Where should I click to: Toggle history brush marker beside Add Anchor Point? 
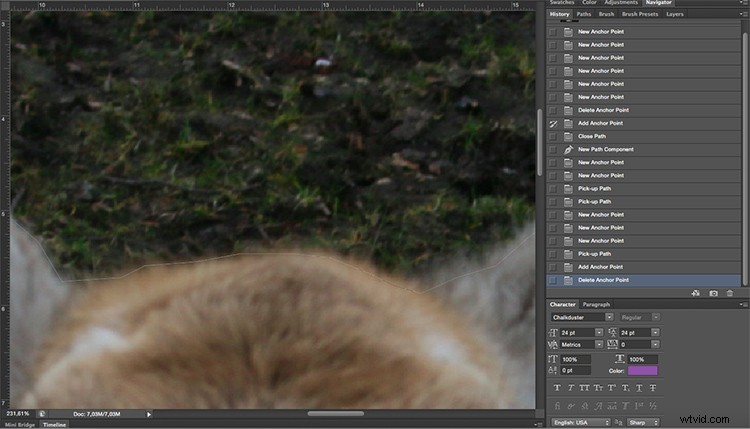point(553,123)
